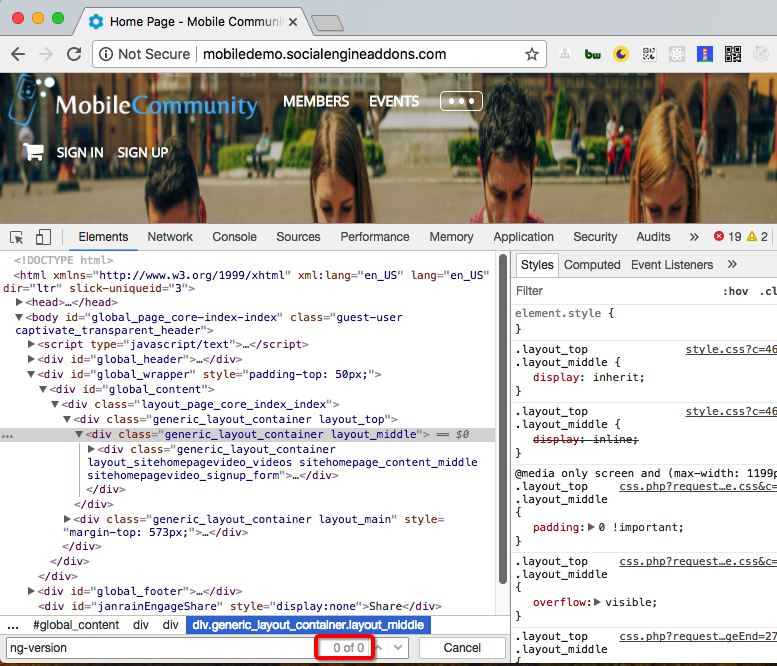Switch to the Audits panel tab

(653, 237)
